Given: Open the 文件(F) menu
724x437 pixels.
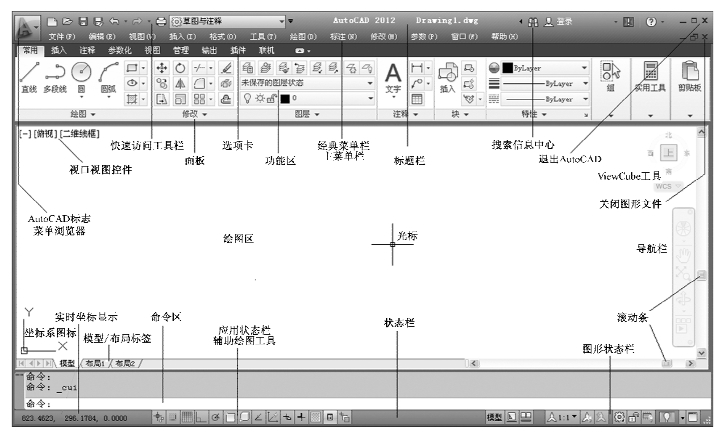Looking at the screenshot, I should pyautogui.click(x=61, y=36).
